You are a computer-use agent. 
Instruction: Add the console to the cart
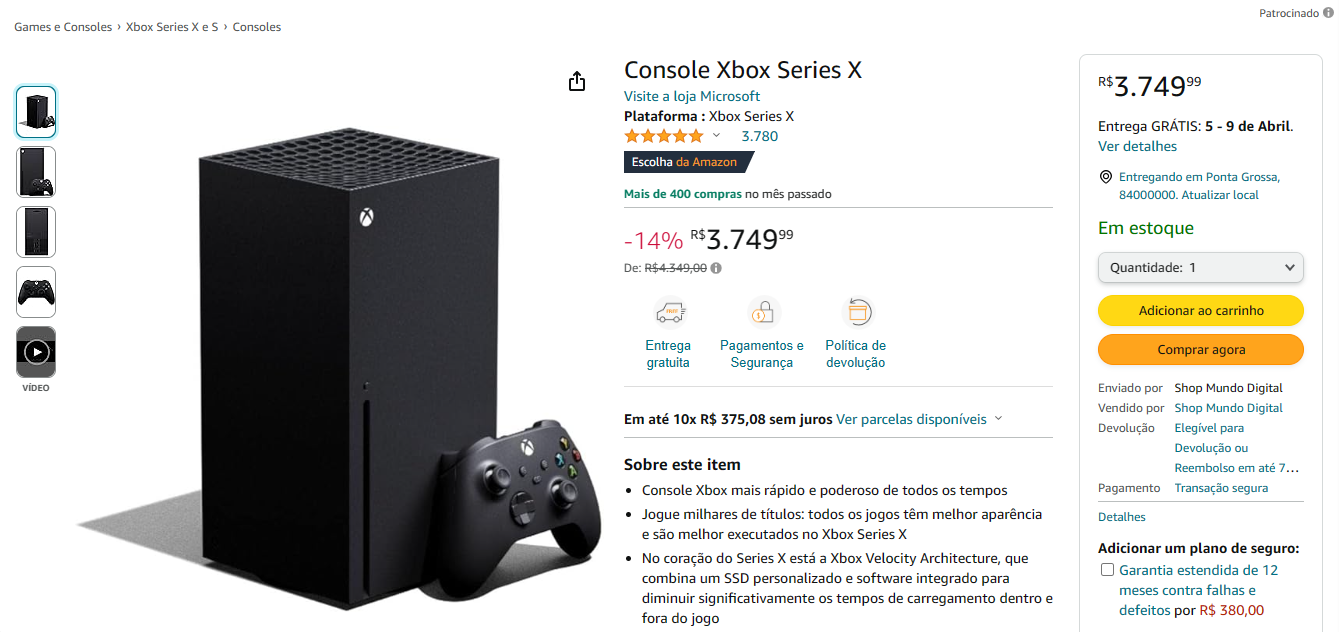click(x=1200, y=311)
